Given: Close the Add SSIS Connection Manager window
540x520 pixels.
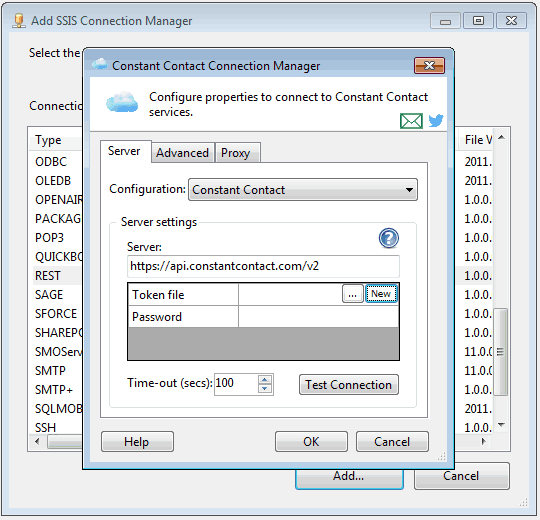Looking at the screenshot, I should 511,21.
